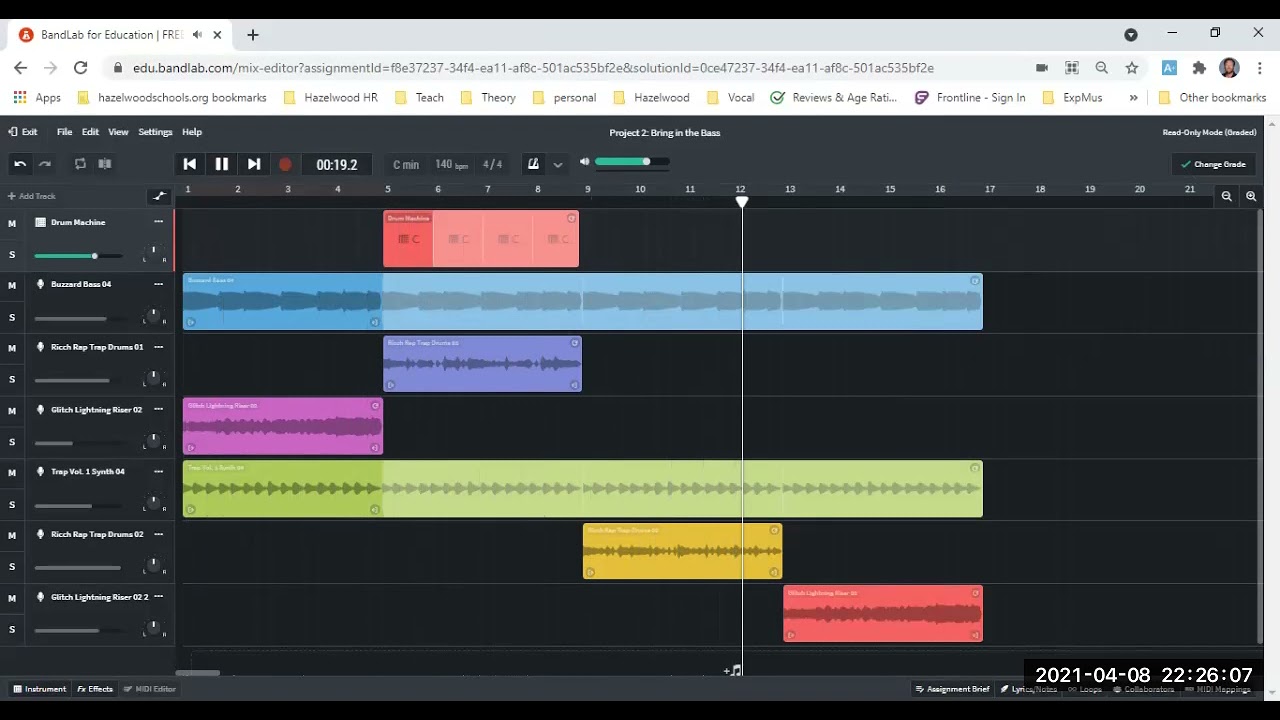Adjust the Buzzard Bass 04 volume slider

78,318
